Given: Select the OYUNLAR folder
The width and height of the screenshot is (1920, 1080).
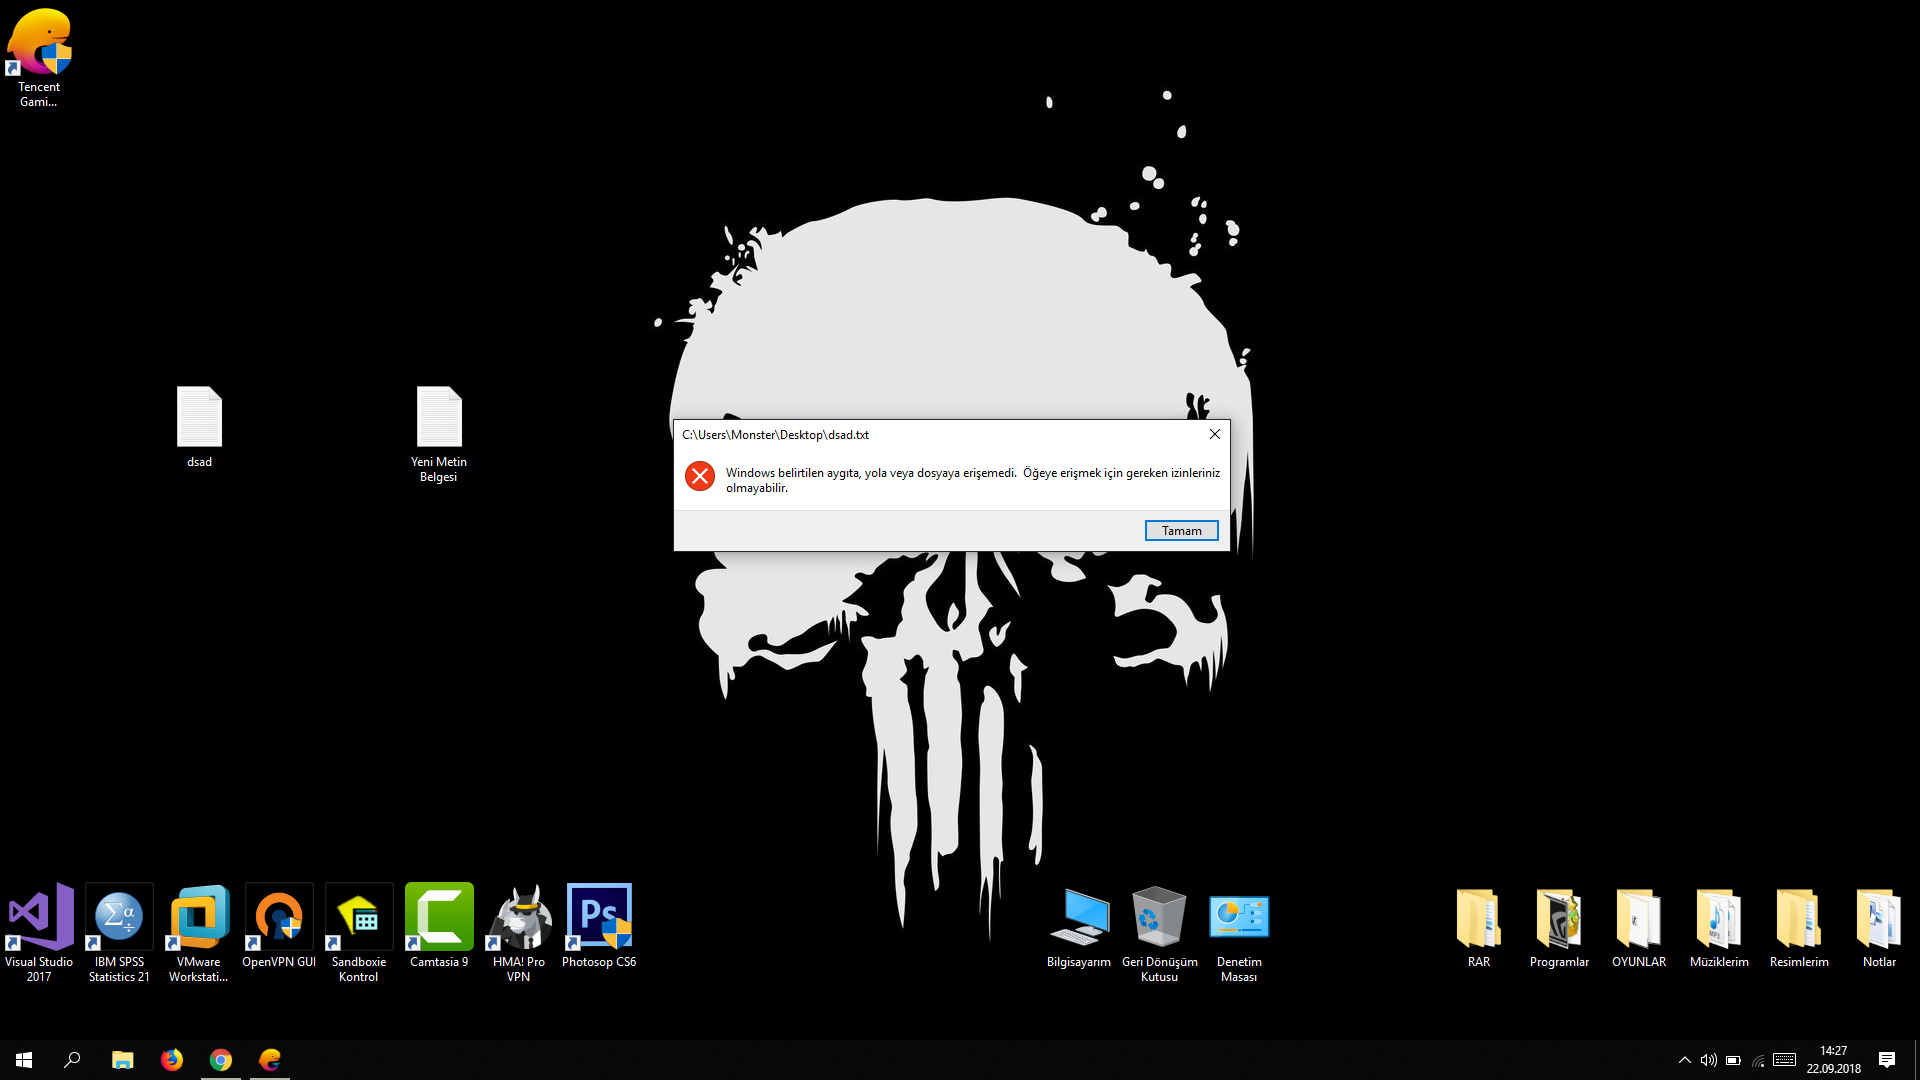Looking at the screenshot, I should (x=1639, y=927).
